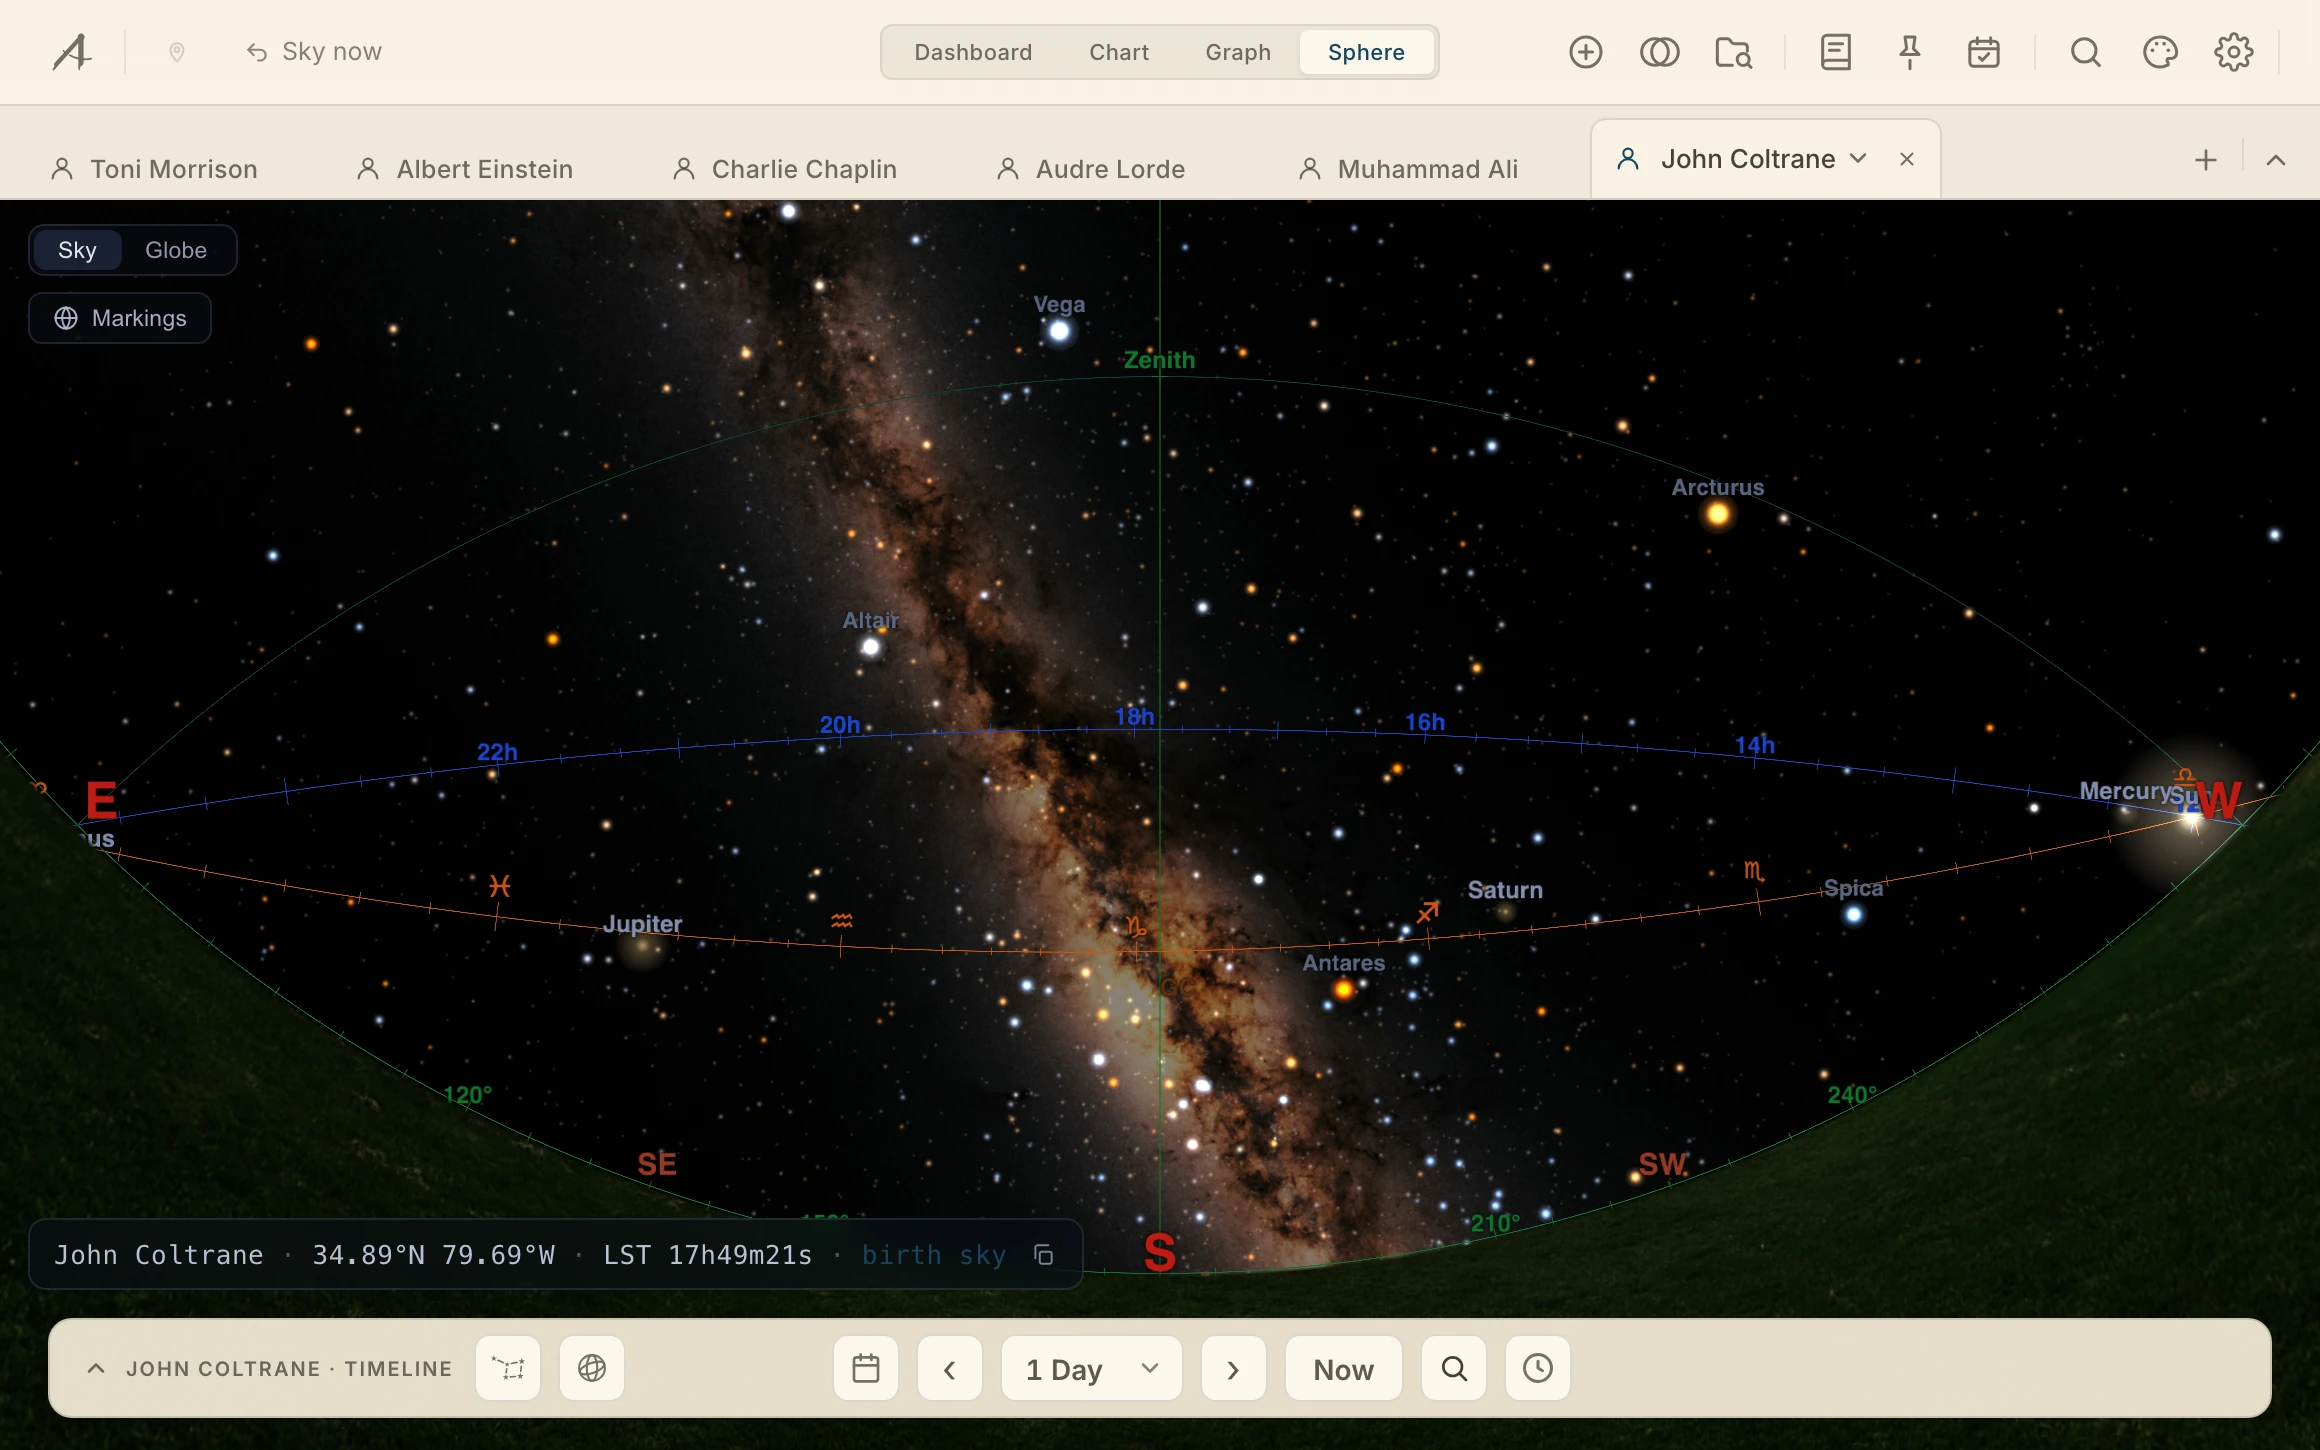The width and height of the screenshot is (2320, 1450).
Task: Switch to Chart view
Action: tap(1119, 52)
